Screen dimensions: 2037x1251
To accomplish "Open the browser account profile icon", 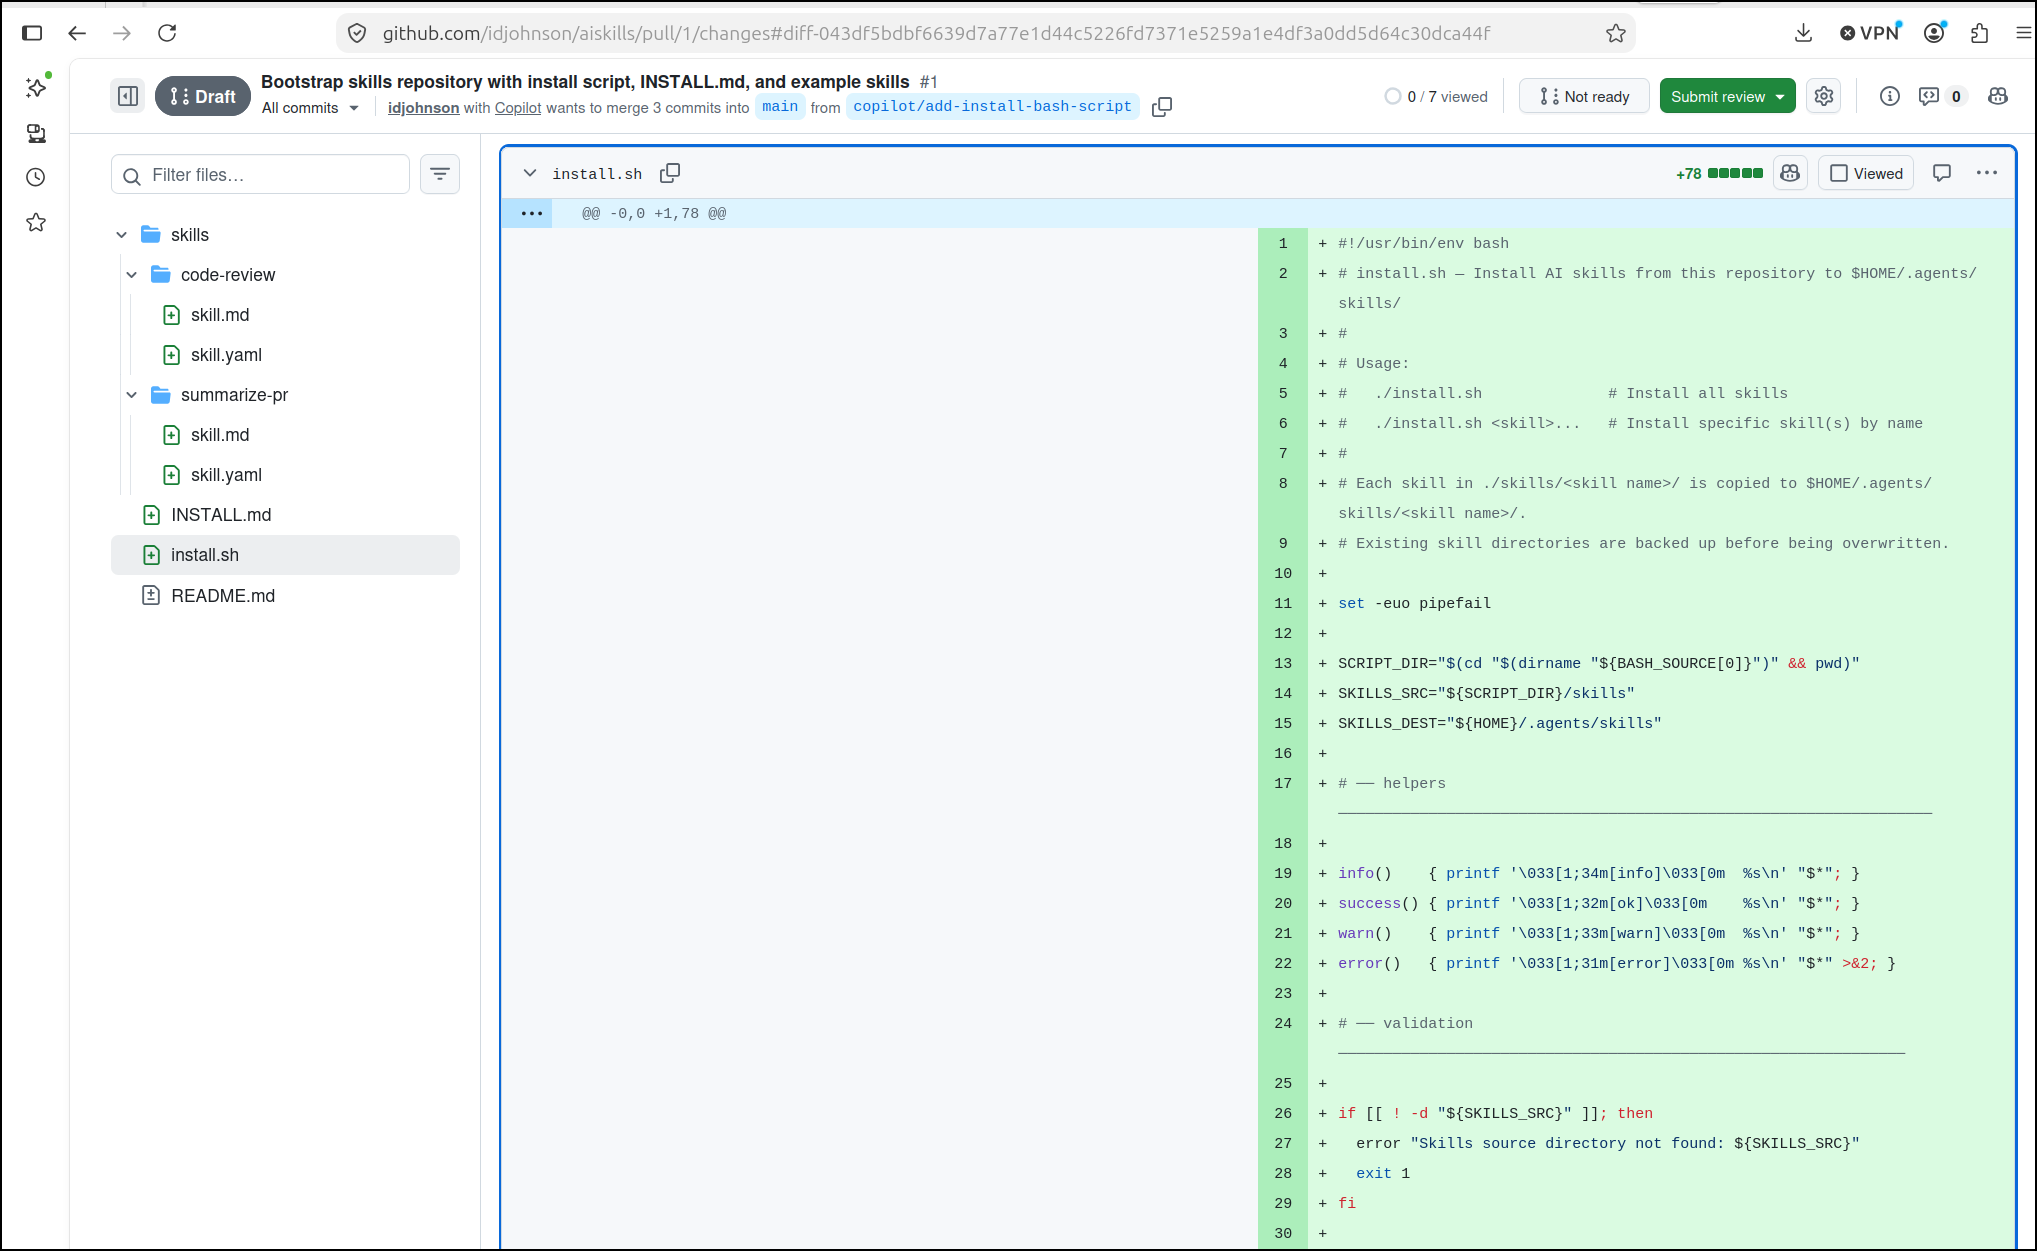I will [x=1935, y=33].
